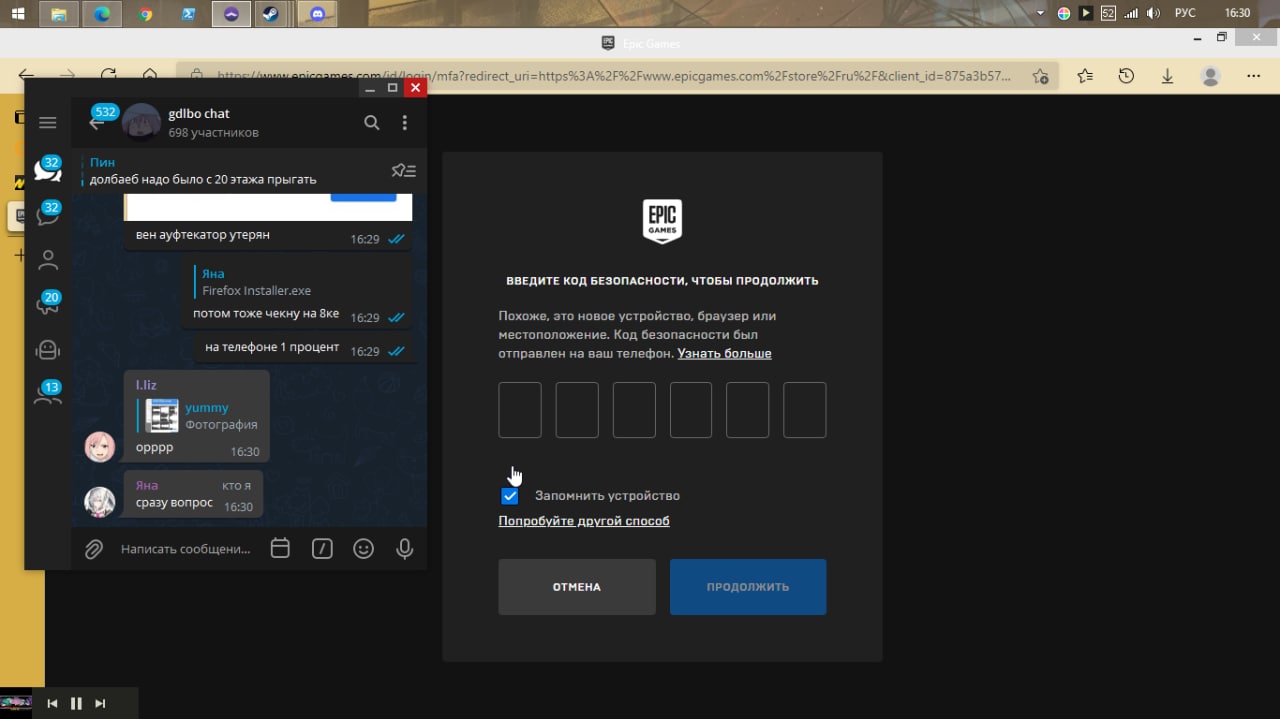Open the yummy Фотография reply preview
This screenshot has width=1280, height=719.
tap(197, 416)
